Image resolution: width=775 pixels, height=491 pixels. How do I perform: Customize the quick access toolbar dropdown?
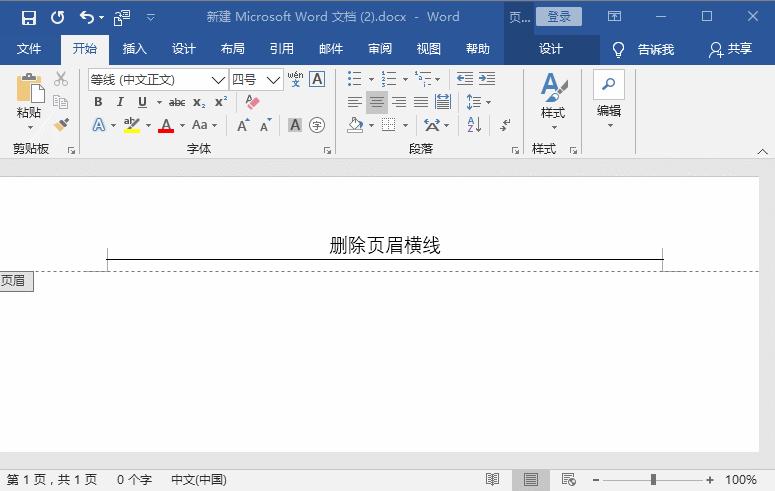(x=151, y=18)
